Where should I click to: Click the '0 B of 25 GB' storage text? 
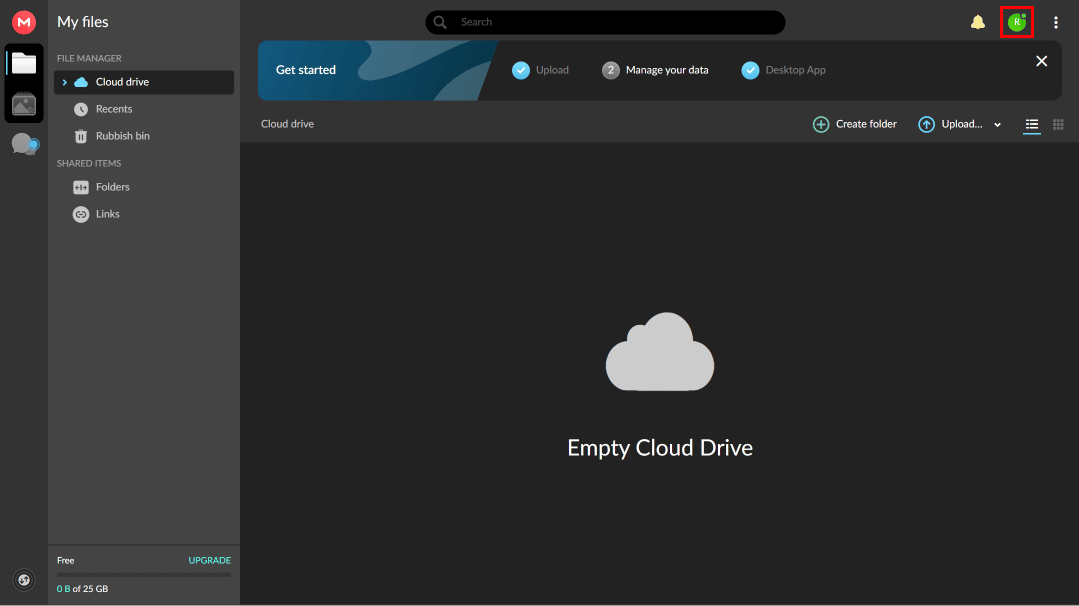pyautogui.click(x=83, y=589)
